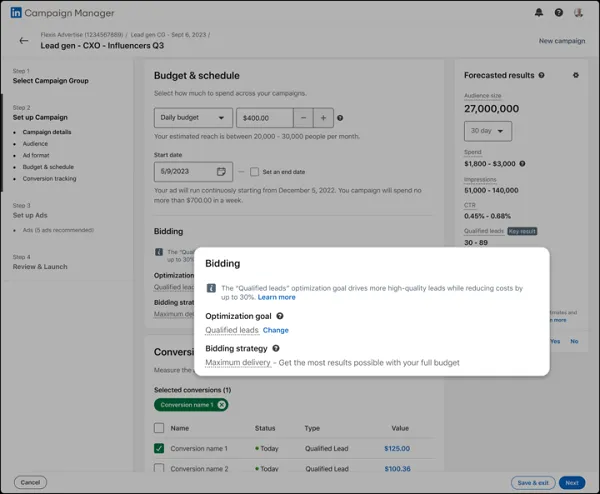Edit the $400.00 budget field
This screenshot has height=494, width=600.
[265, 118]
